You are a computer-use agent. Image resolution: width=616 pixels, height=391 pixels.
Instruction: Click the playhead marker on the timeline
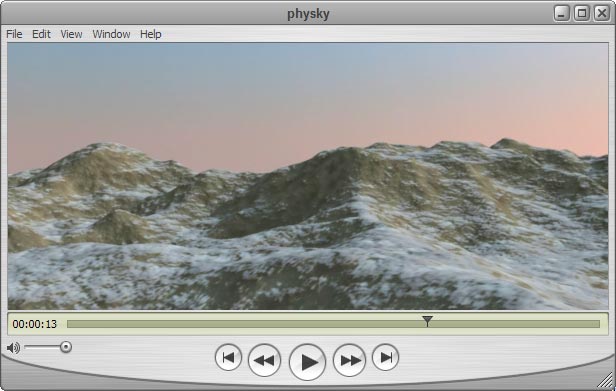tap(427, 321)
